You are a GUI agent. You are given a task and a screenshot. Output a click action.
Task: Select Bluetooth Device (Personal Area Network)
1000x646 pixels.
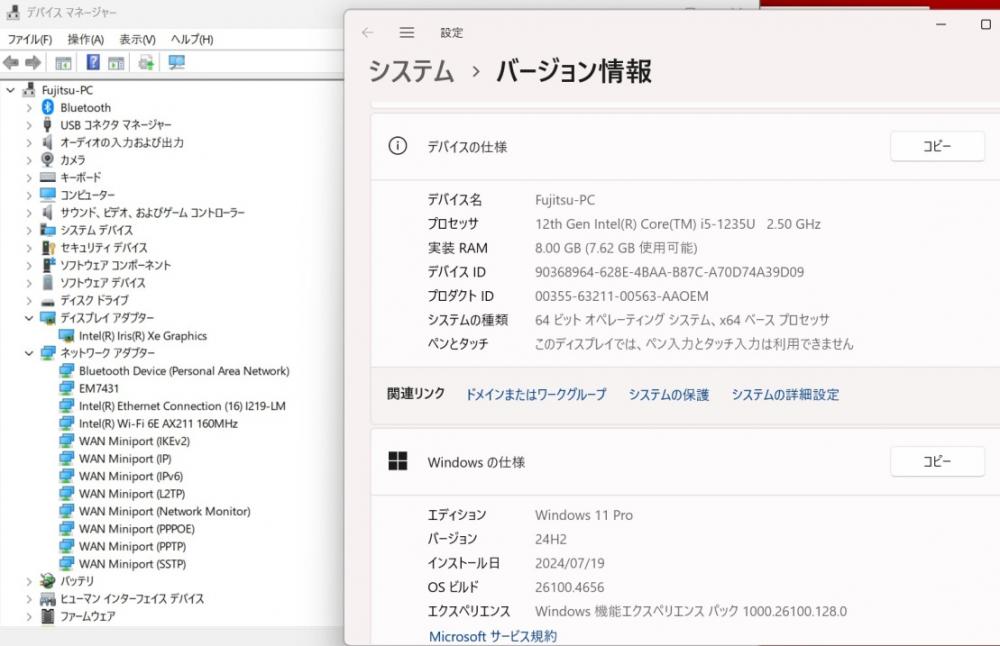pyautogui.click(x=184, y=371)
